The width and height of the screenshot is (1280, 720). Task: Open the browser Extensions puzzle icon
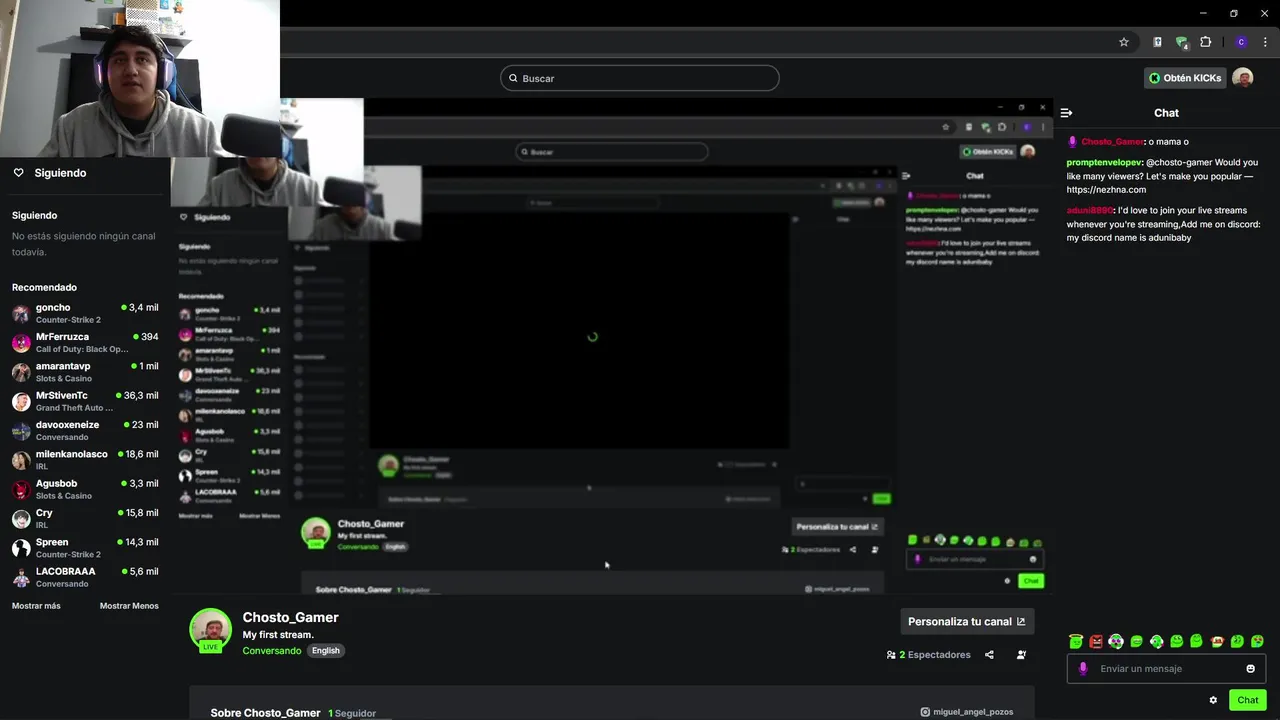click(1206, 42)
